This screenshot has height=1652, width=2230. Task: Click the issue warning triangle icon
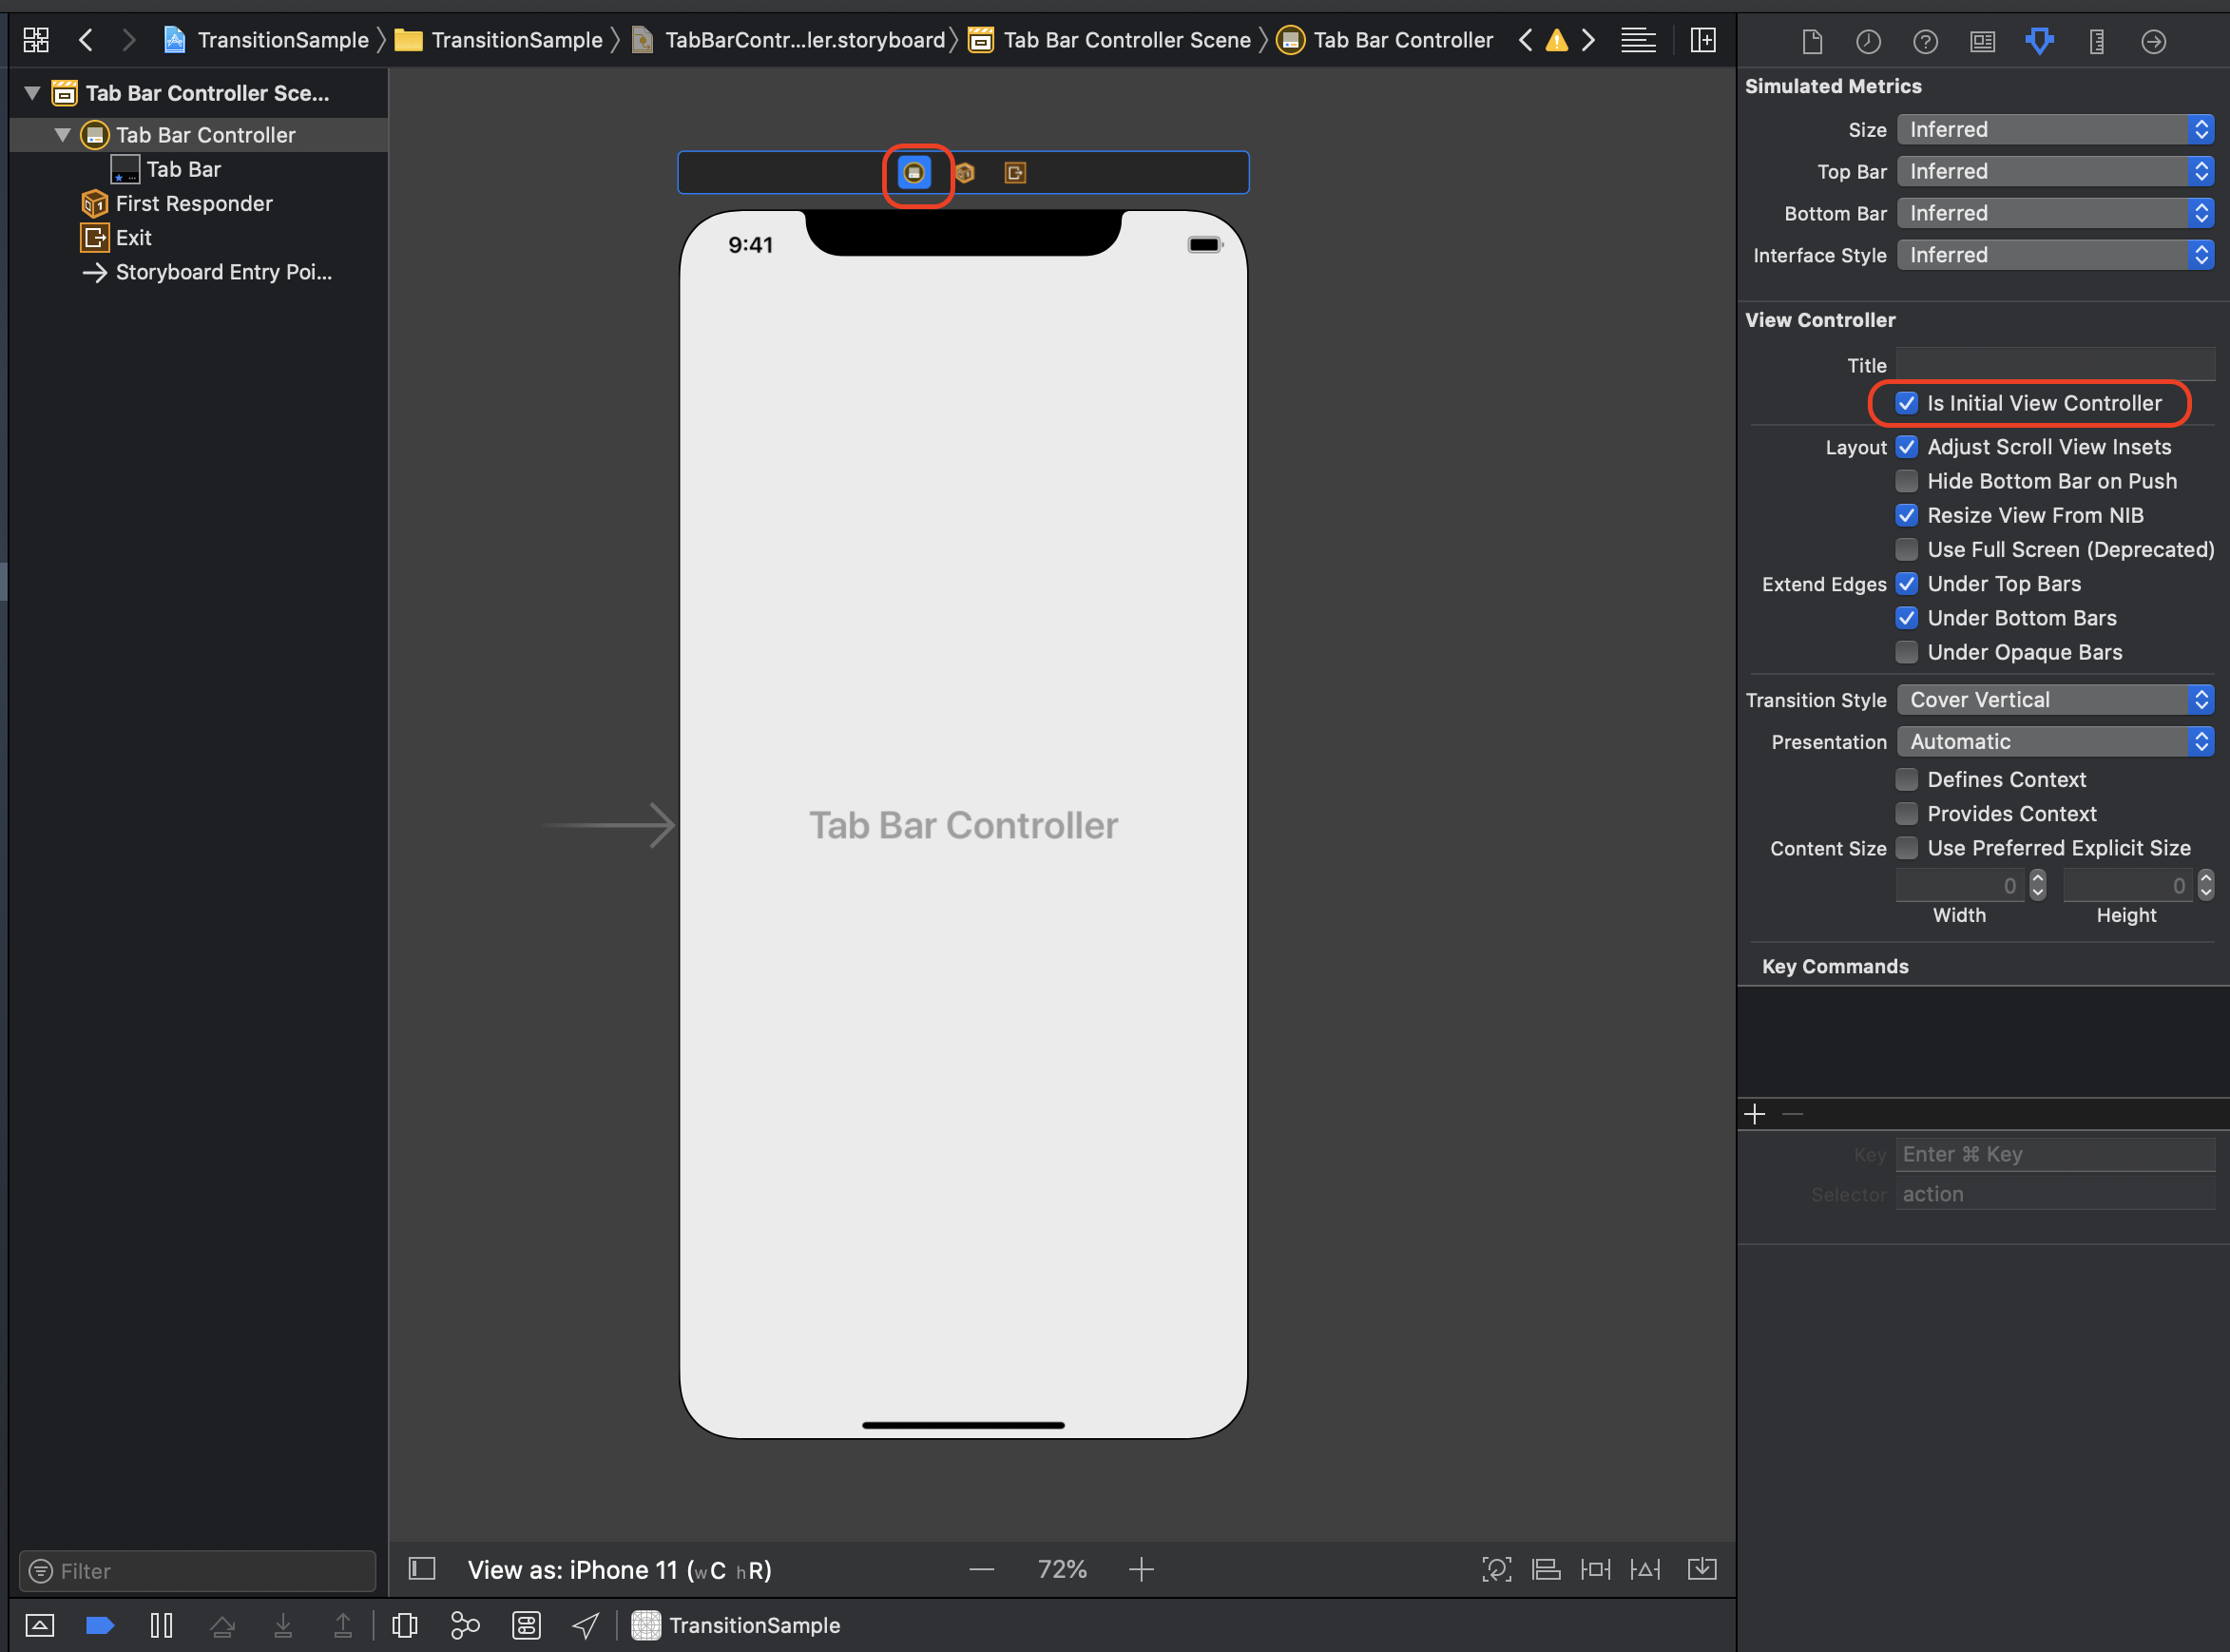(x=1557, y=40)
